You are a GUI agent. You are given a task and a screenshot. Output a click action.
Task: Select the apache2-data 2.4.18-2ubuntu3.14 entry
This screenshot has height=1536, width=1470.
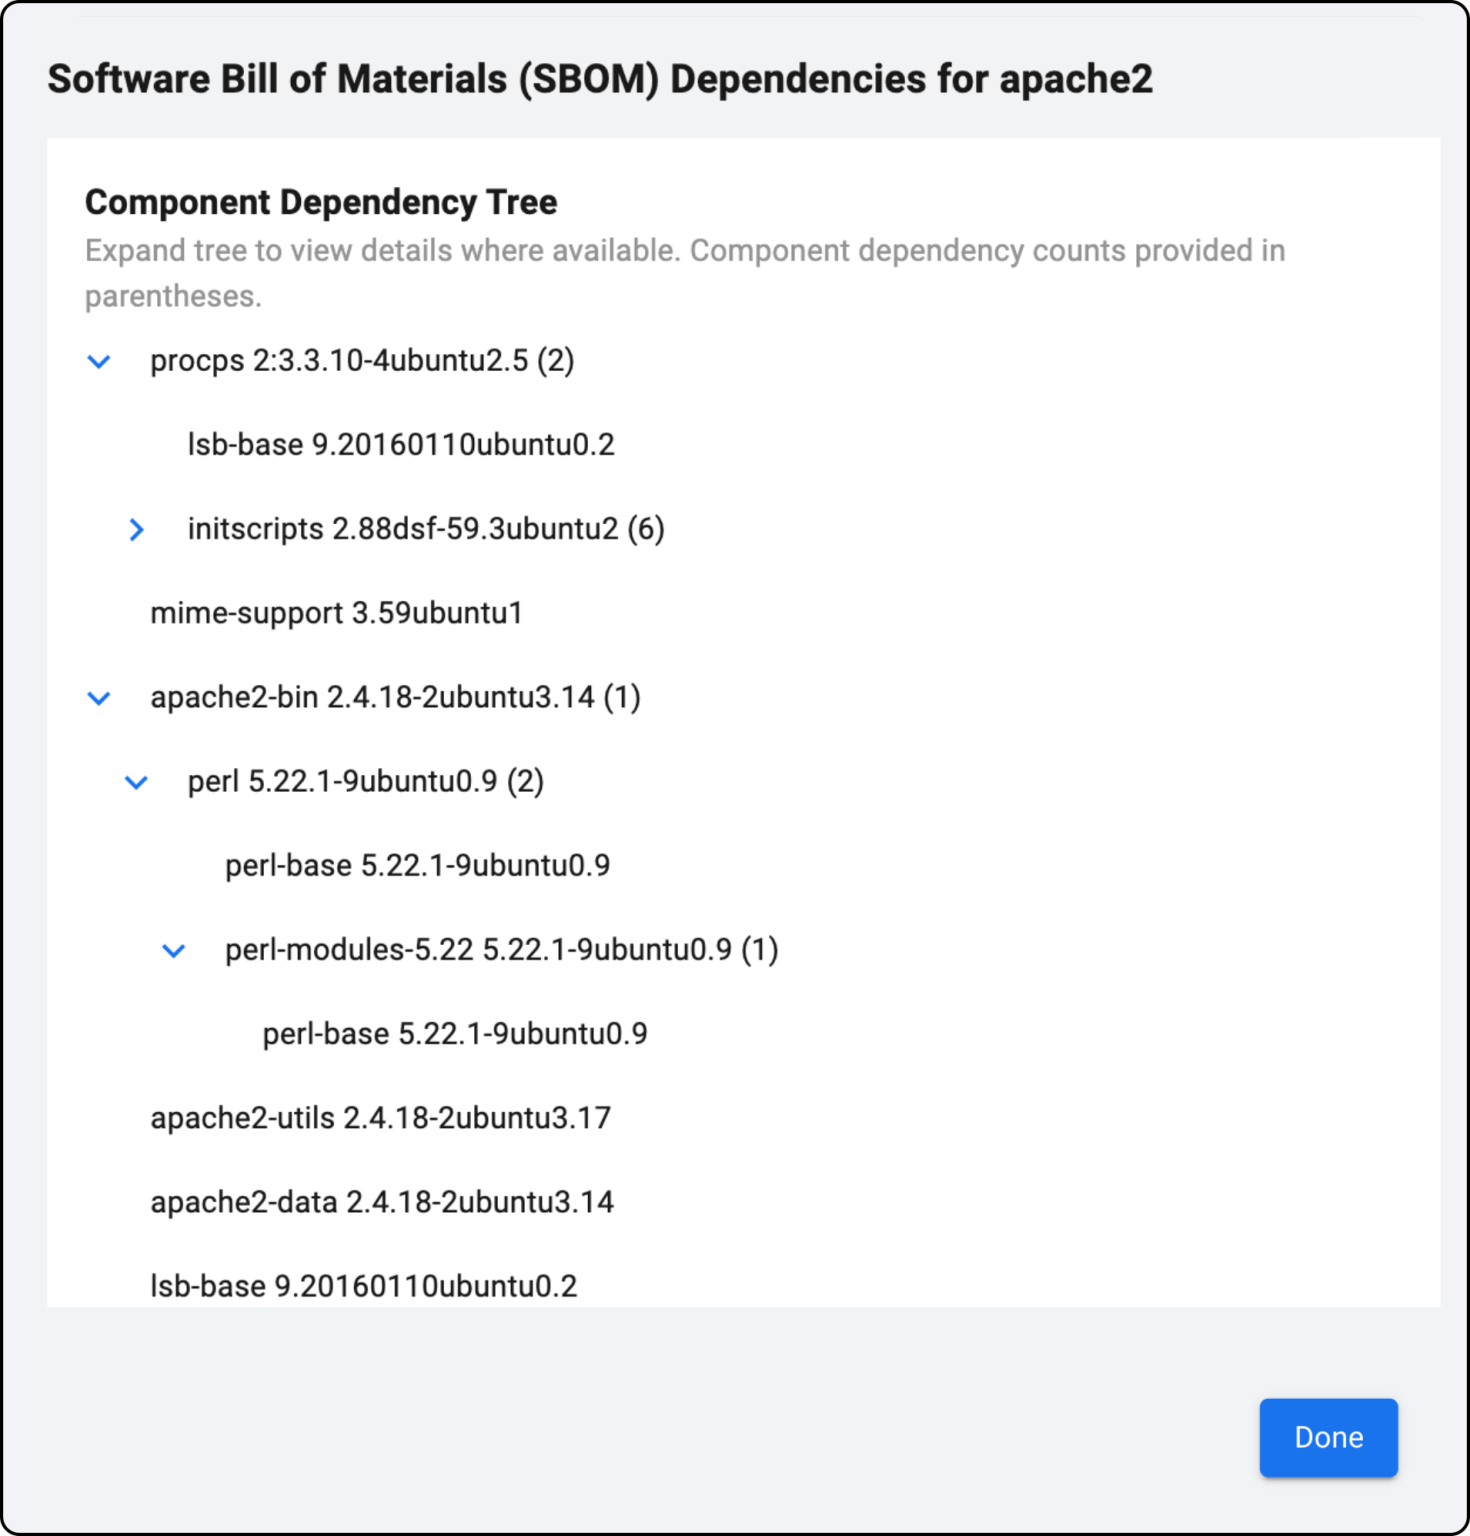click(x=382, y=1201)
